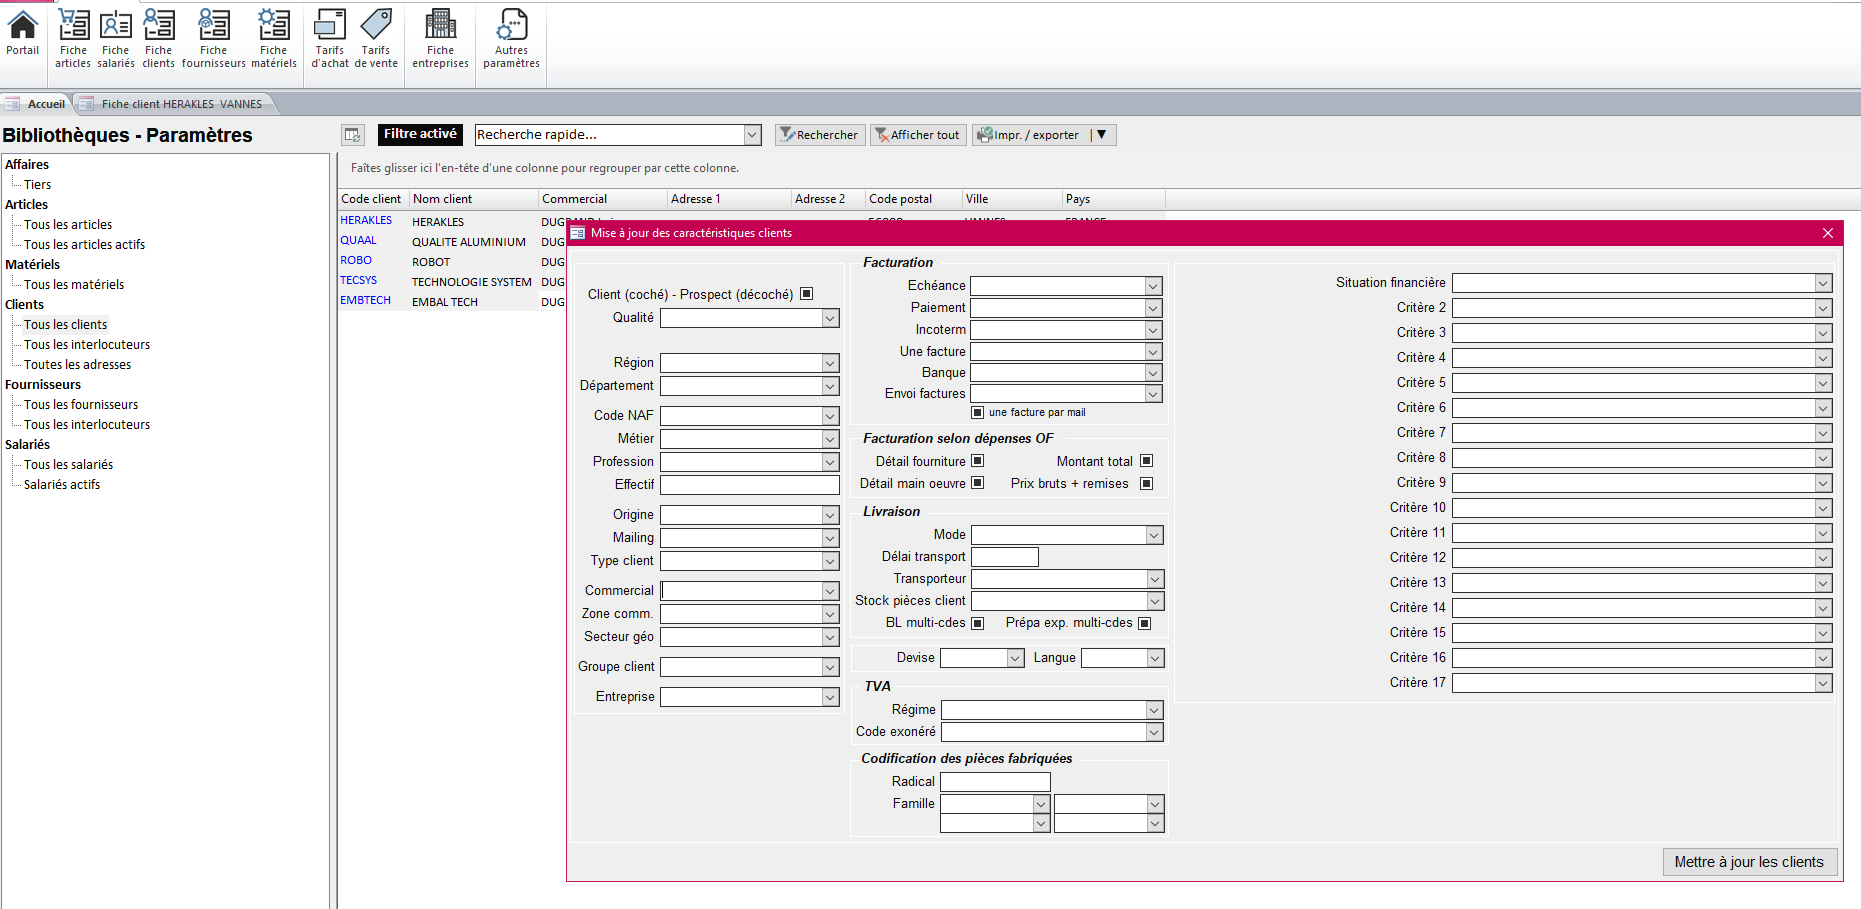Toggle the Détail fourniture checkbox

[978, 461]
